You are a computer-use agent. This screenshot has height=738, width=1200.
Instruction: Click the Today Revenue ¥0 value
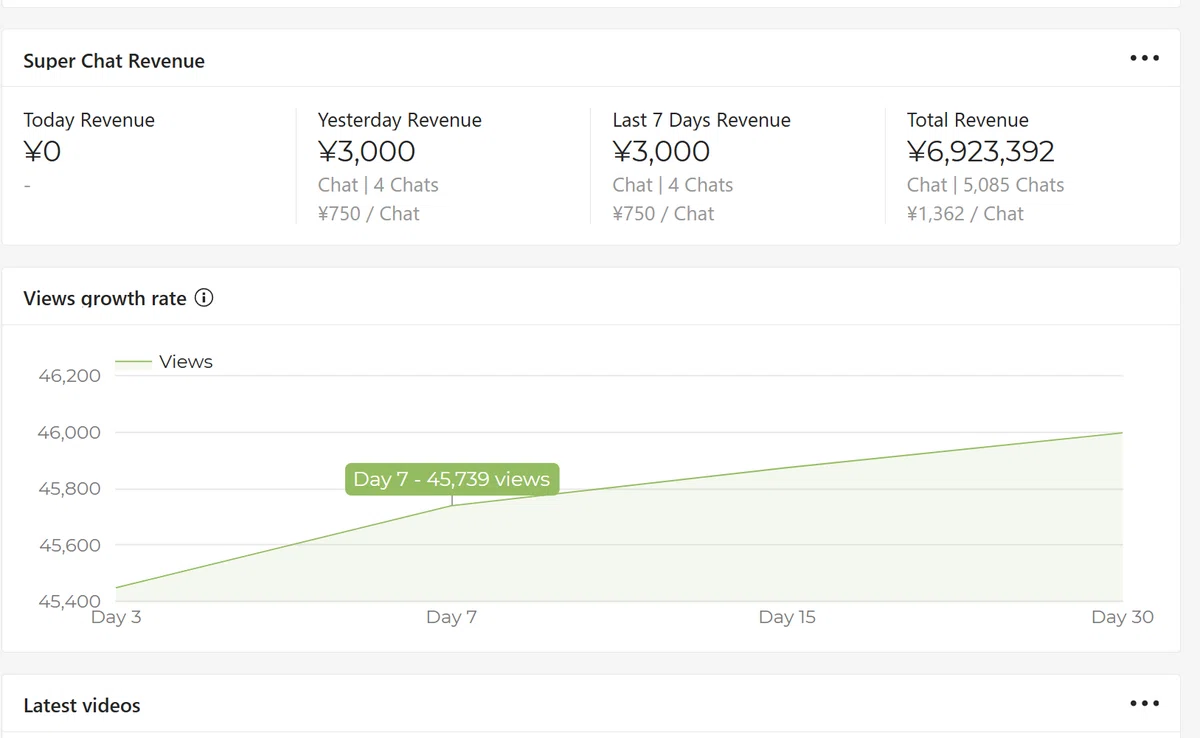(x=42, y=151)
